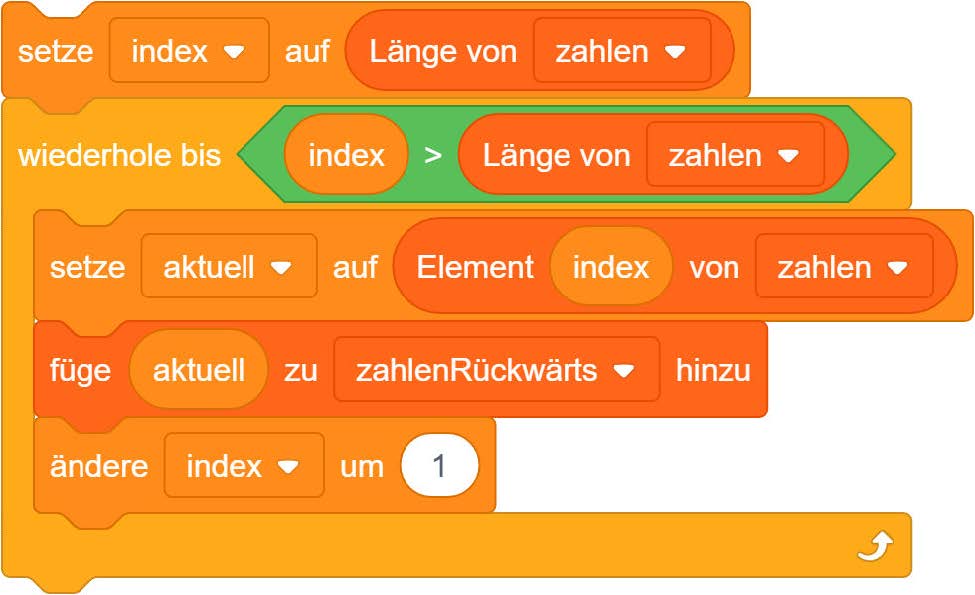Viewport: 975px width, 595px height.
Task: Click the loop arrow icon at the bottom
Action: [x=874, y=547]
